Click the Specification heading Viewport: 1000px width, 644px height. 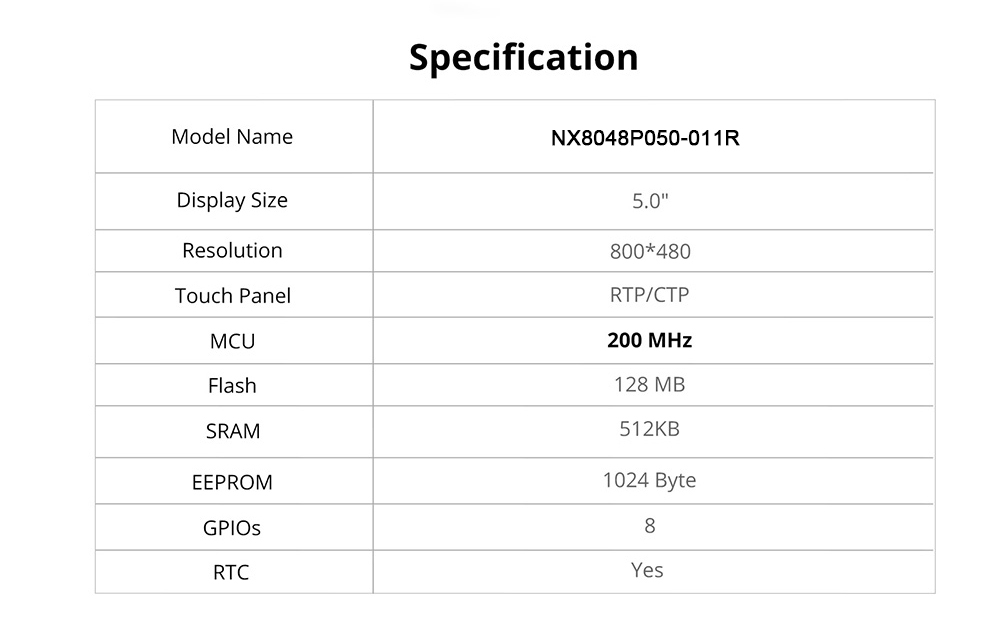click(523, 57)
